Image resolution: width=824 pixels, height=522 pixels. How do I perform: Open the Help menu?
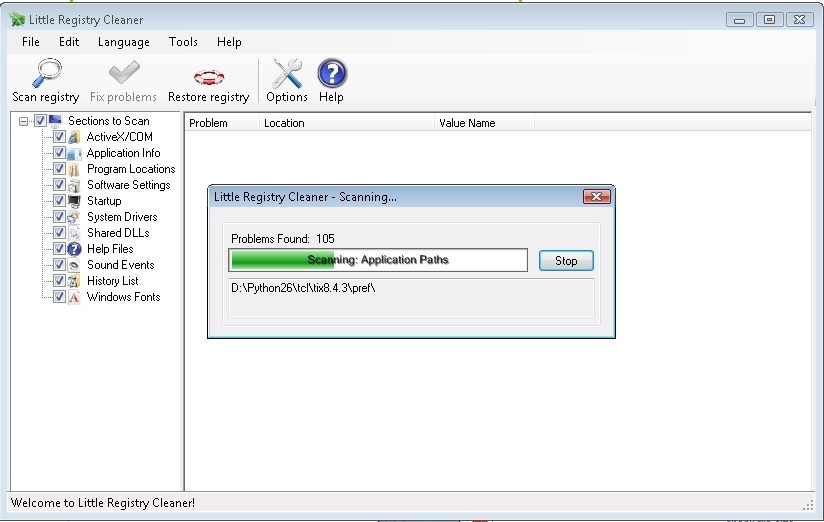[x=229, y=42]
